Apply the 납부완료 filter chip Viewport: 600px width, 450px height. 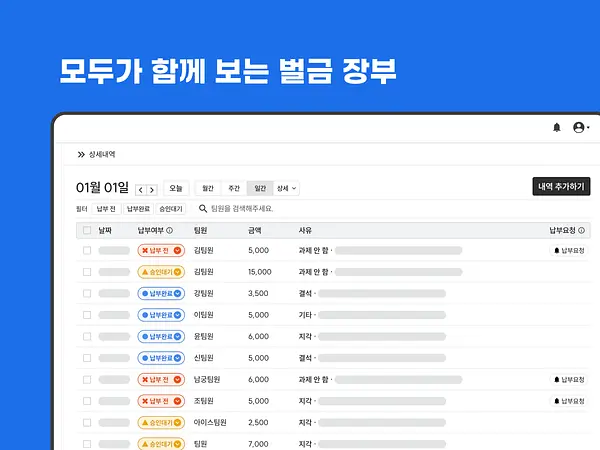[138, 209]
